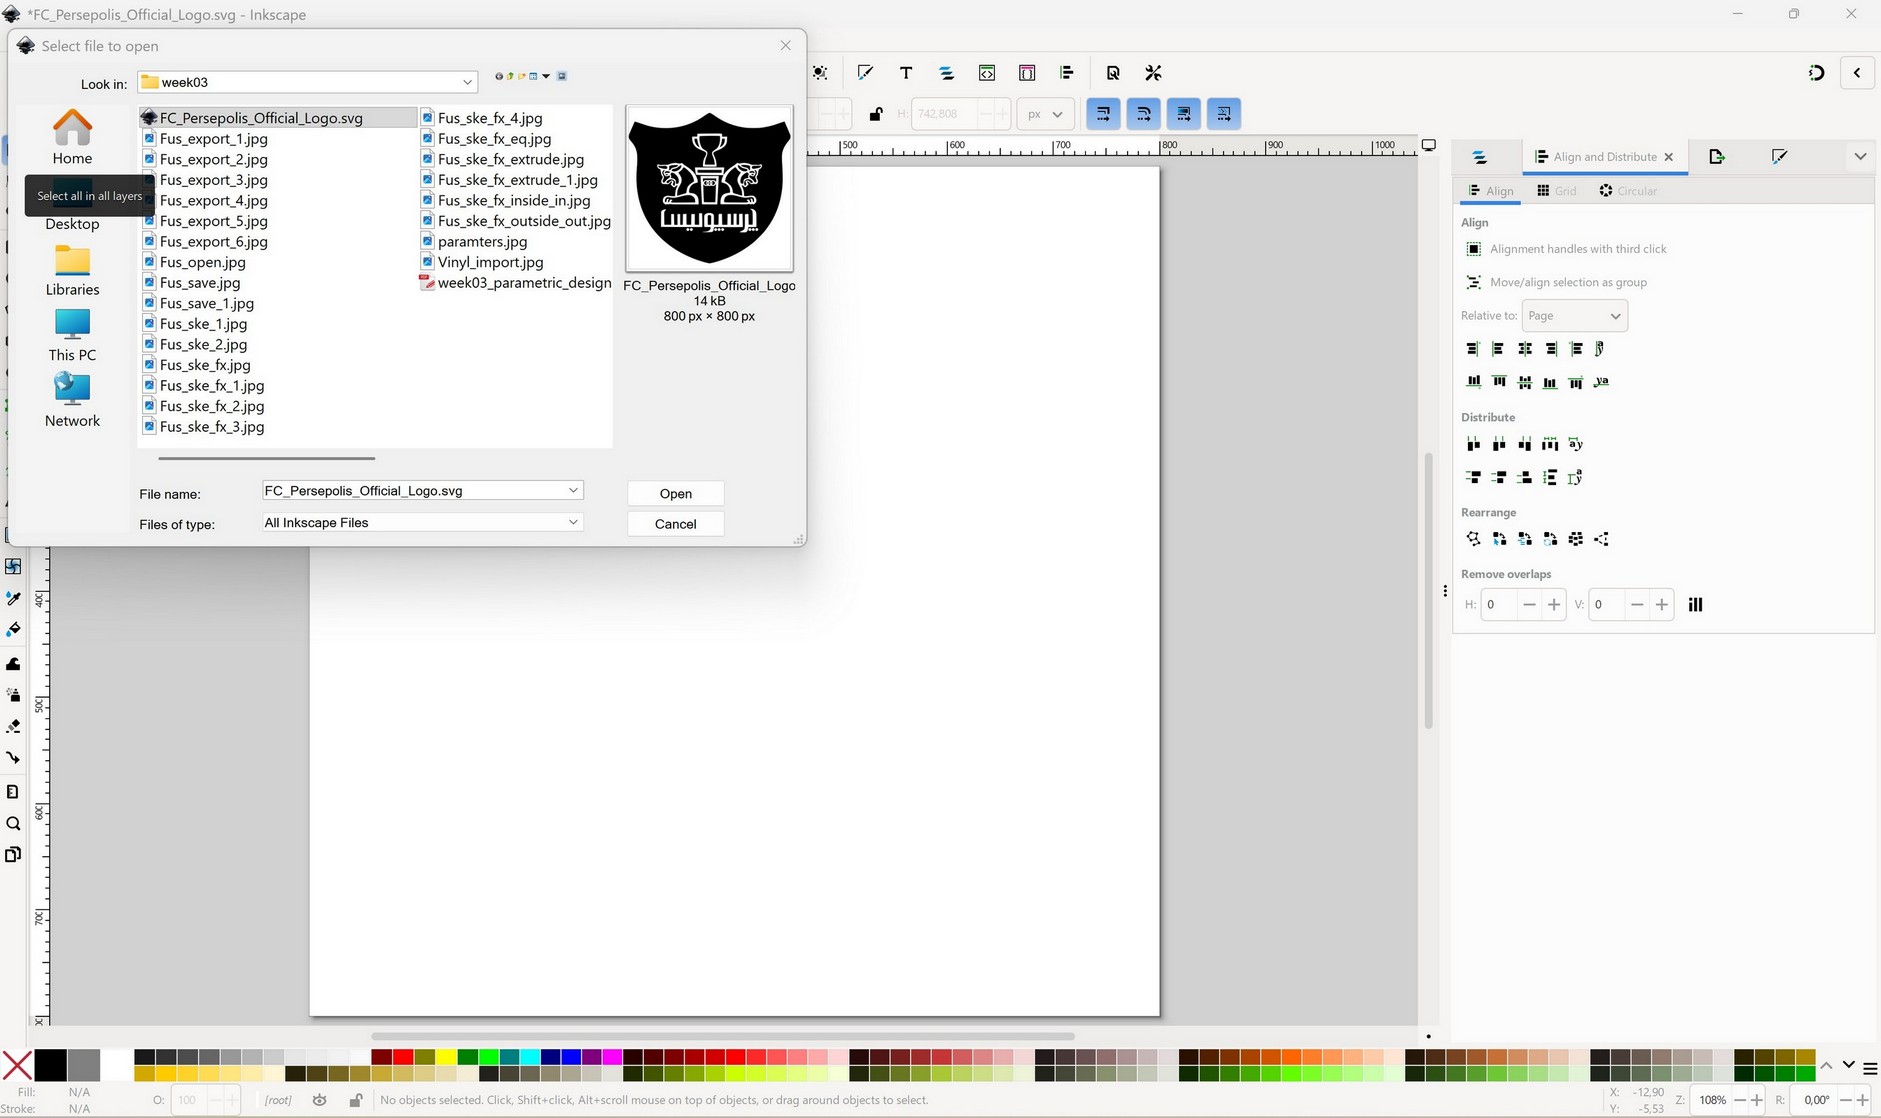Screen dimensions: 1881x1118
Task: Open the px units dropdown
Action: point(1046,114)
